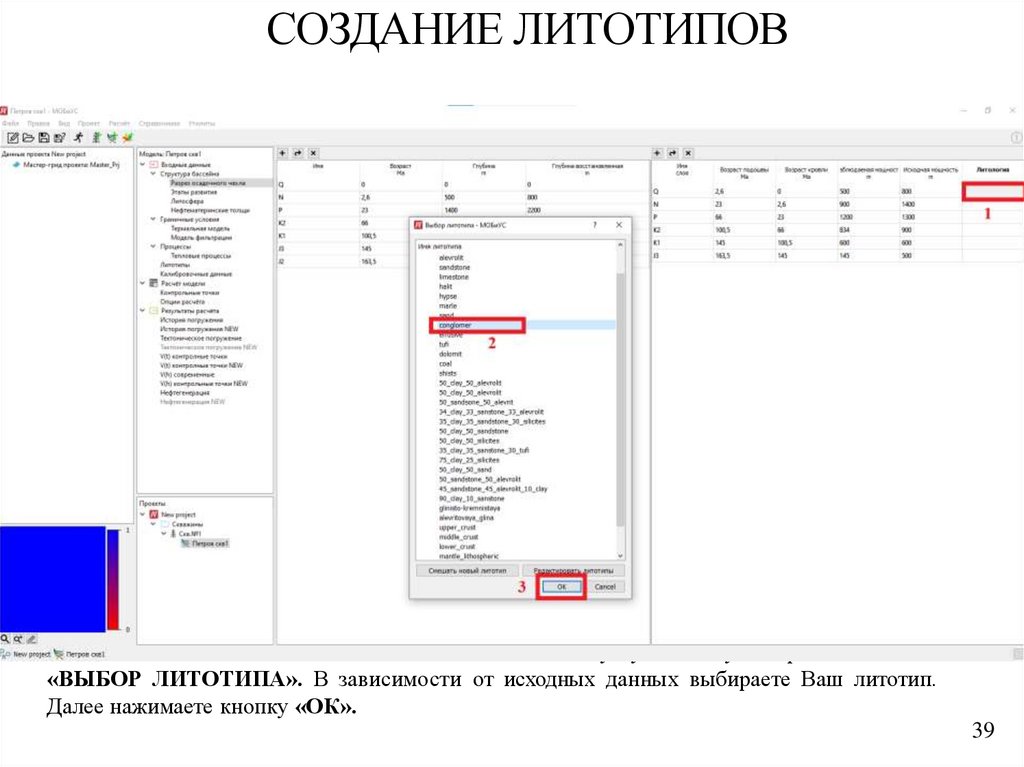Open Тепловые процессы tree item
This screenshot has height=767, width=1024.
point(201,256)
